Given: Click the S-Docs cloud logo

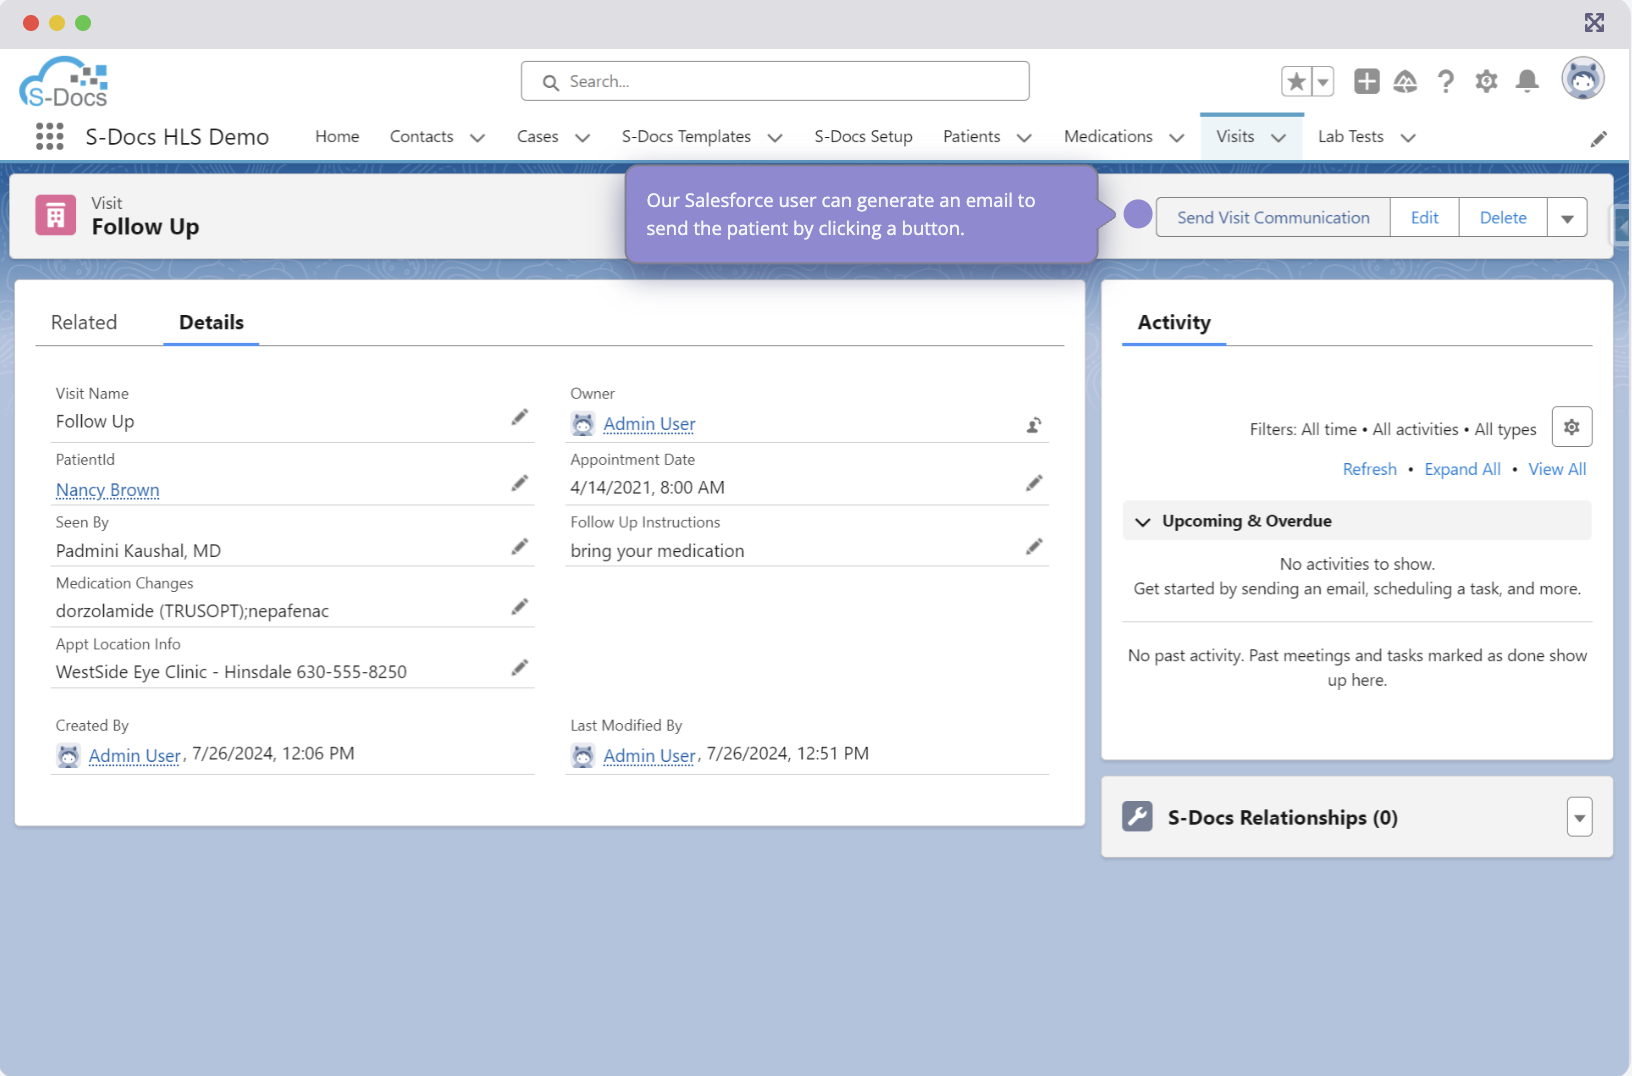Looking at the screenshot, I should pyautogui.click(x=63, y=82).
